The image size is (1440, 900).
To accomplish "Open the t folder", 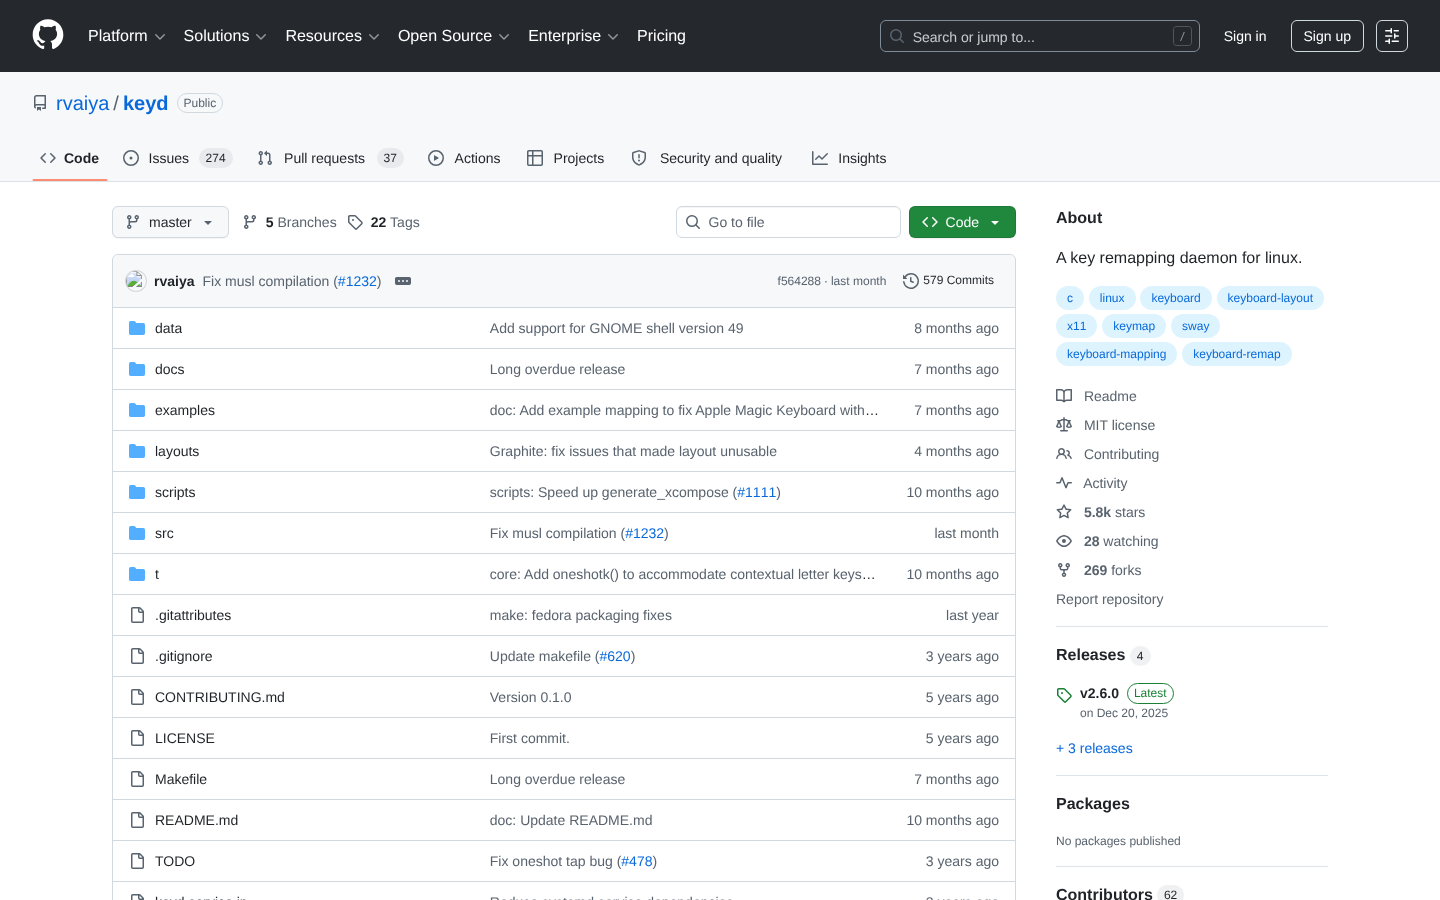I will pos(157,574).
